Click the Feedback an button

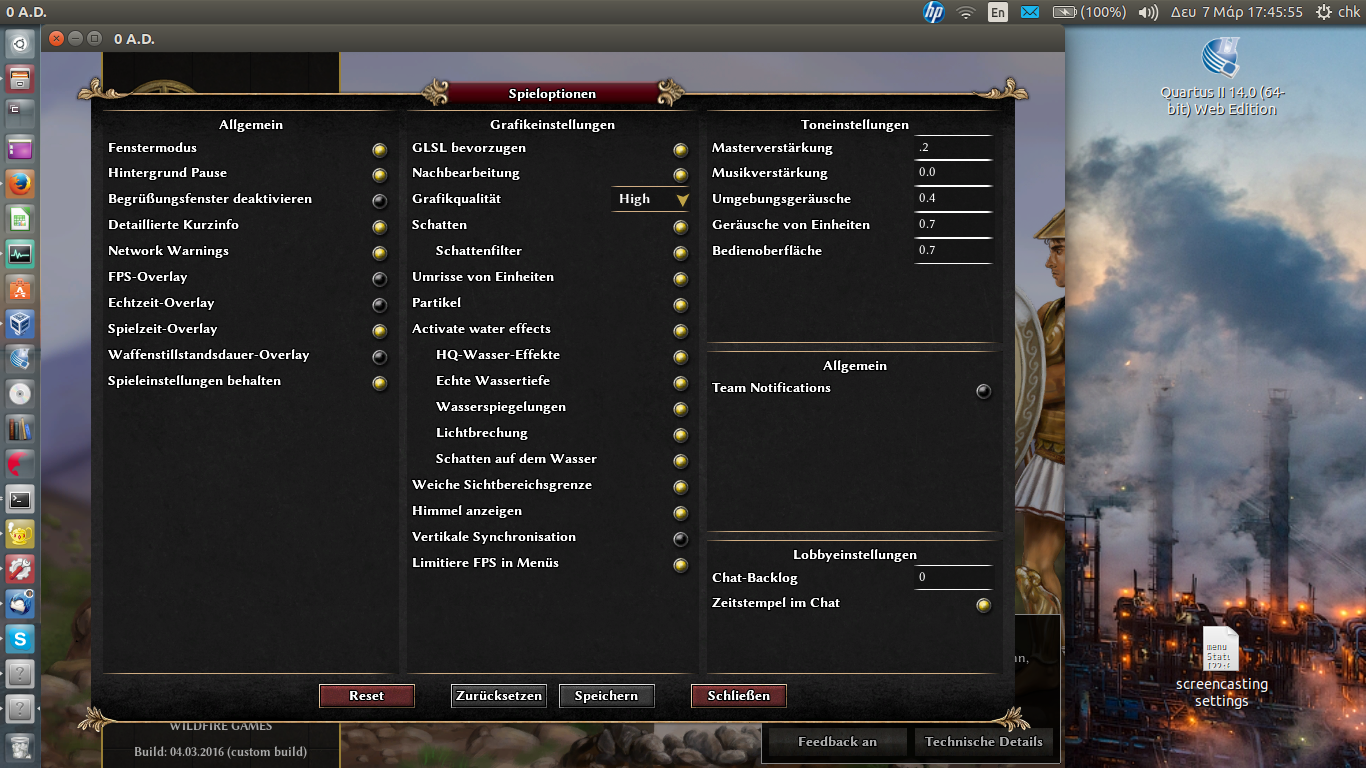(x=837, y=742)
